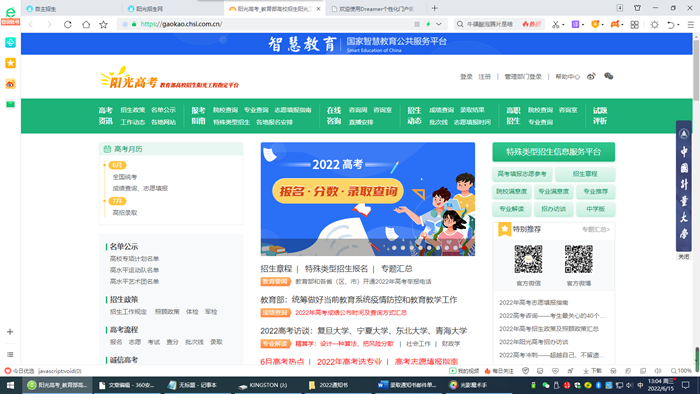
Task: Open the extensions grid icon in toolbar
Action: (634, 25)
